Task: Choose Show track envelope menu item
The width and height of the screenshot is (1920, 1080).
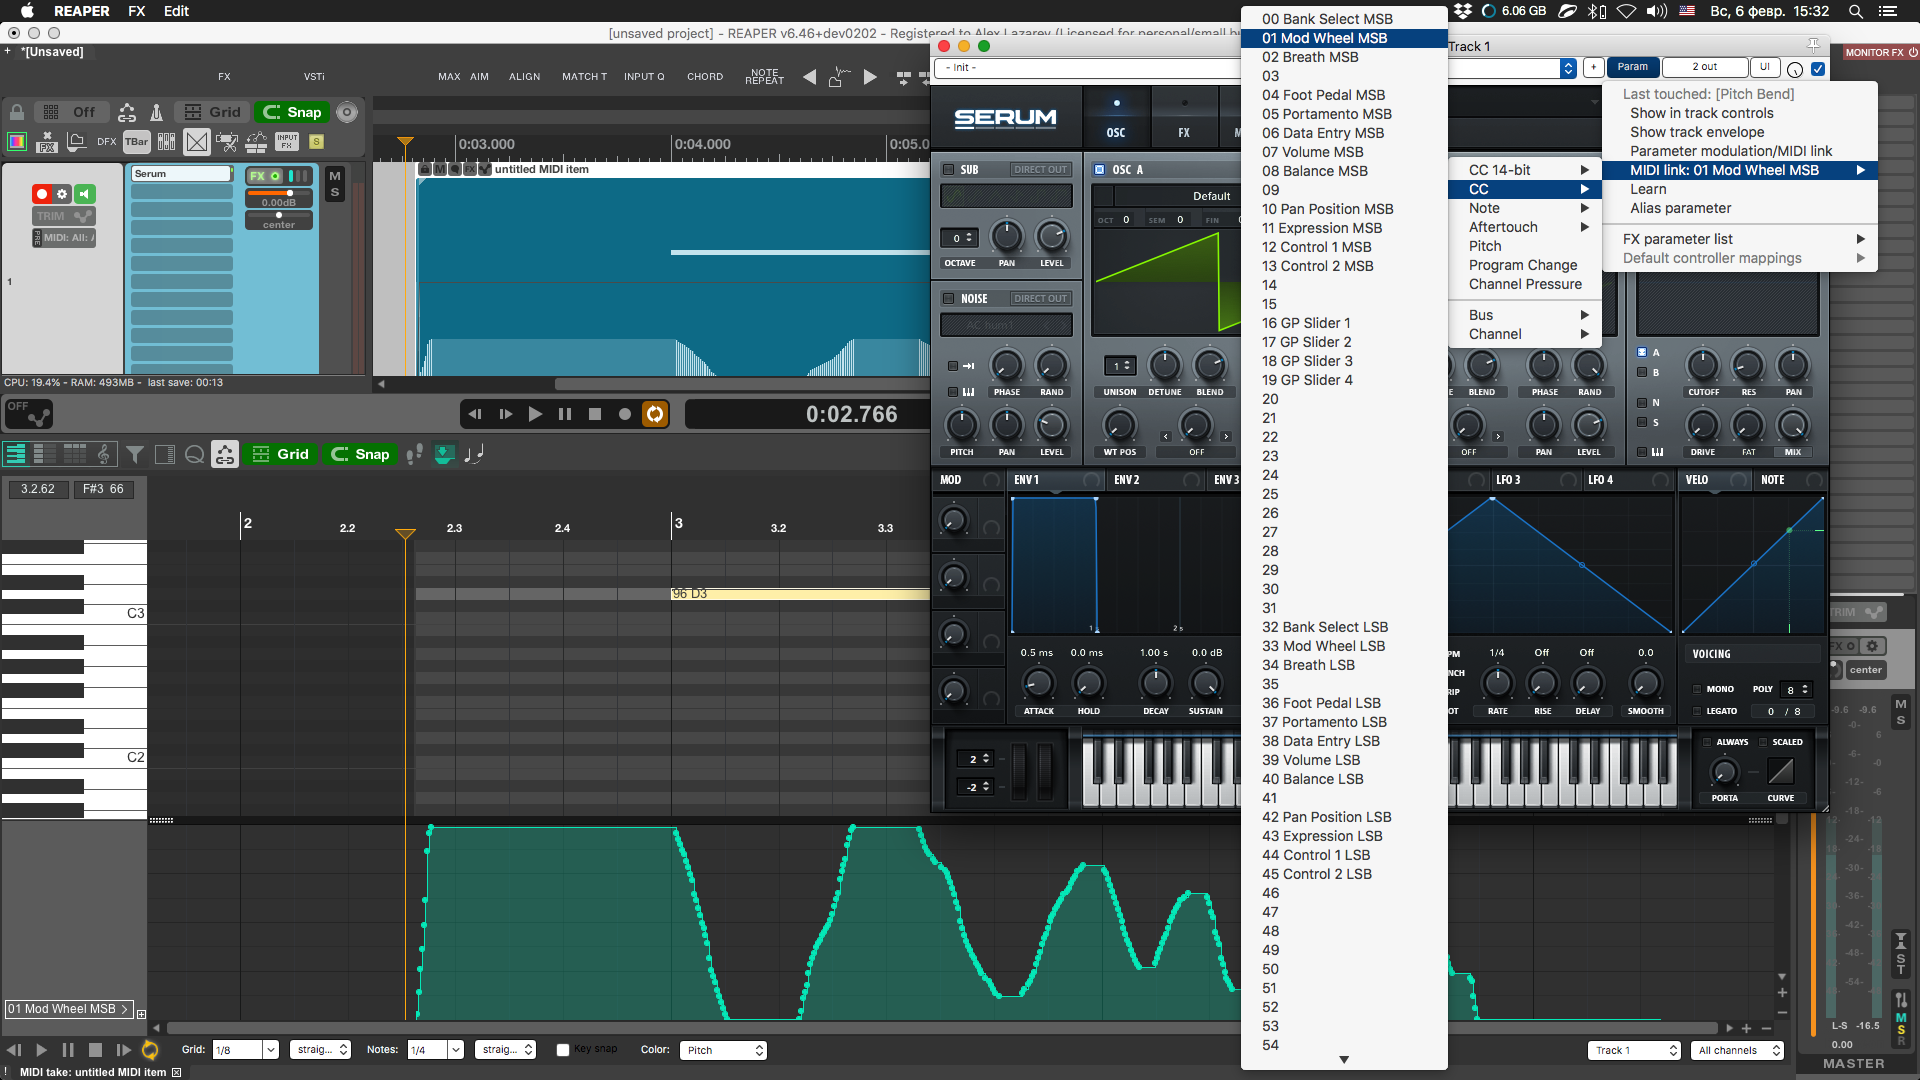Action: tap(1696, 132)
